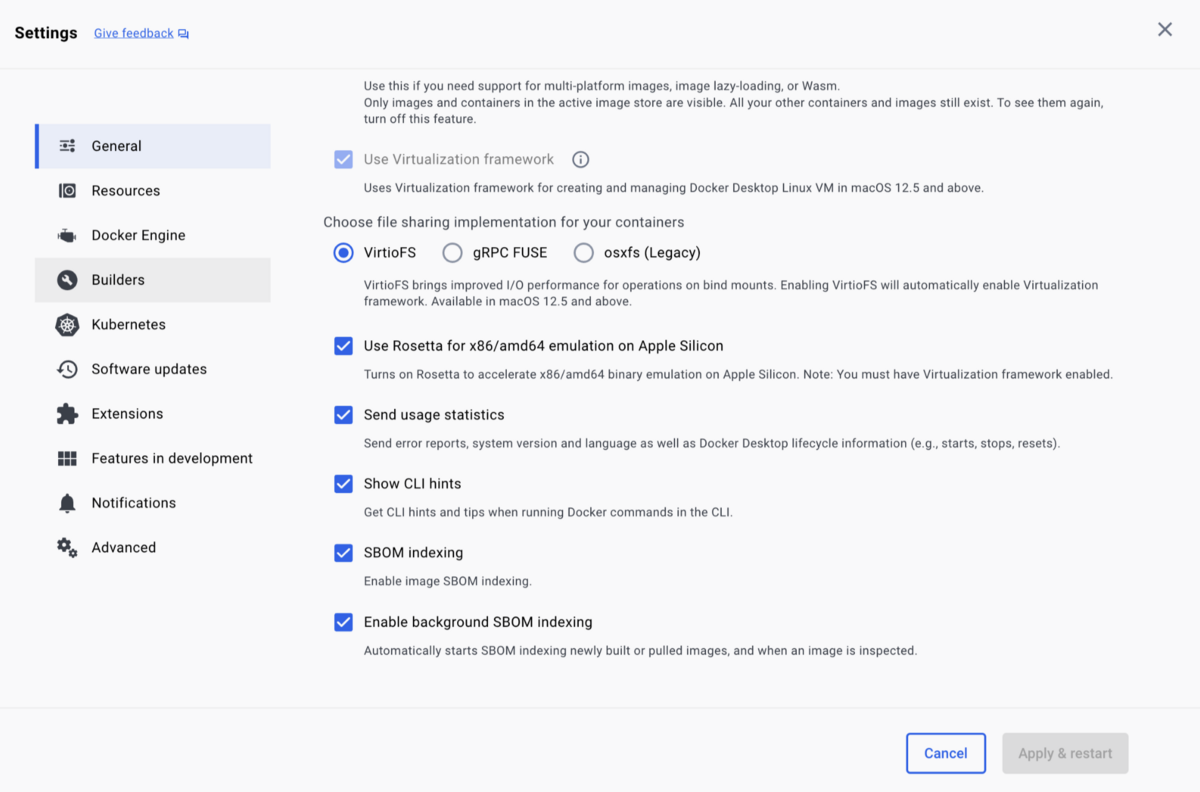Switch to the Advanced tab
Screen dimensions: 1200x792
(x=153, y=548)
